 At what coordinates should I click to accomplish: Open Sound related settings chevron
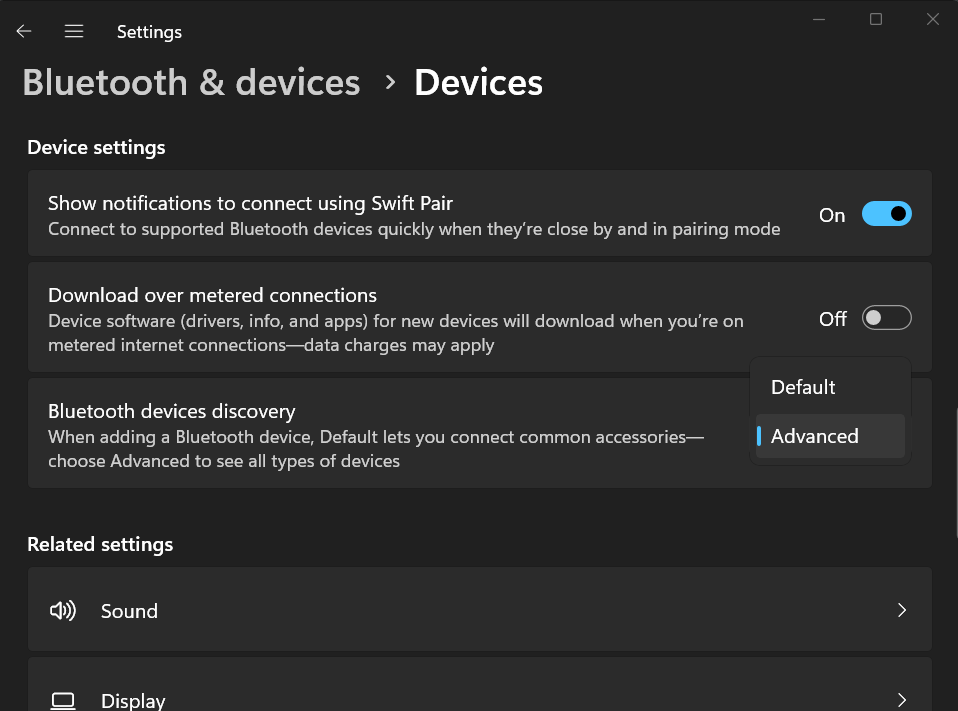[x=902, y=610]
